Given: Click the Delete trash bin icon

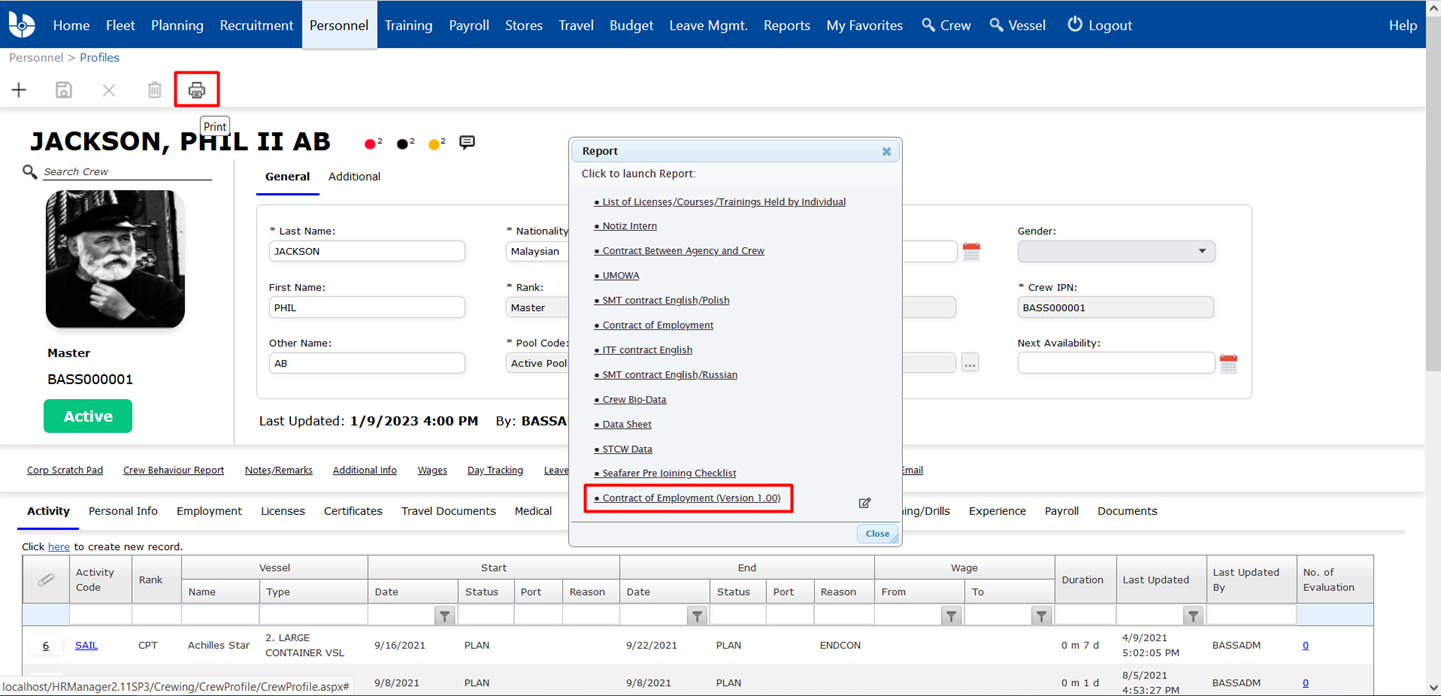Looking at the screenshot, I should click(154, 90).
